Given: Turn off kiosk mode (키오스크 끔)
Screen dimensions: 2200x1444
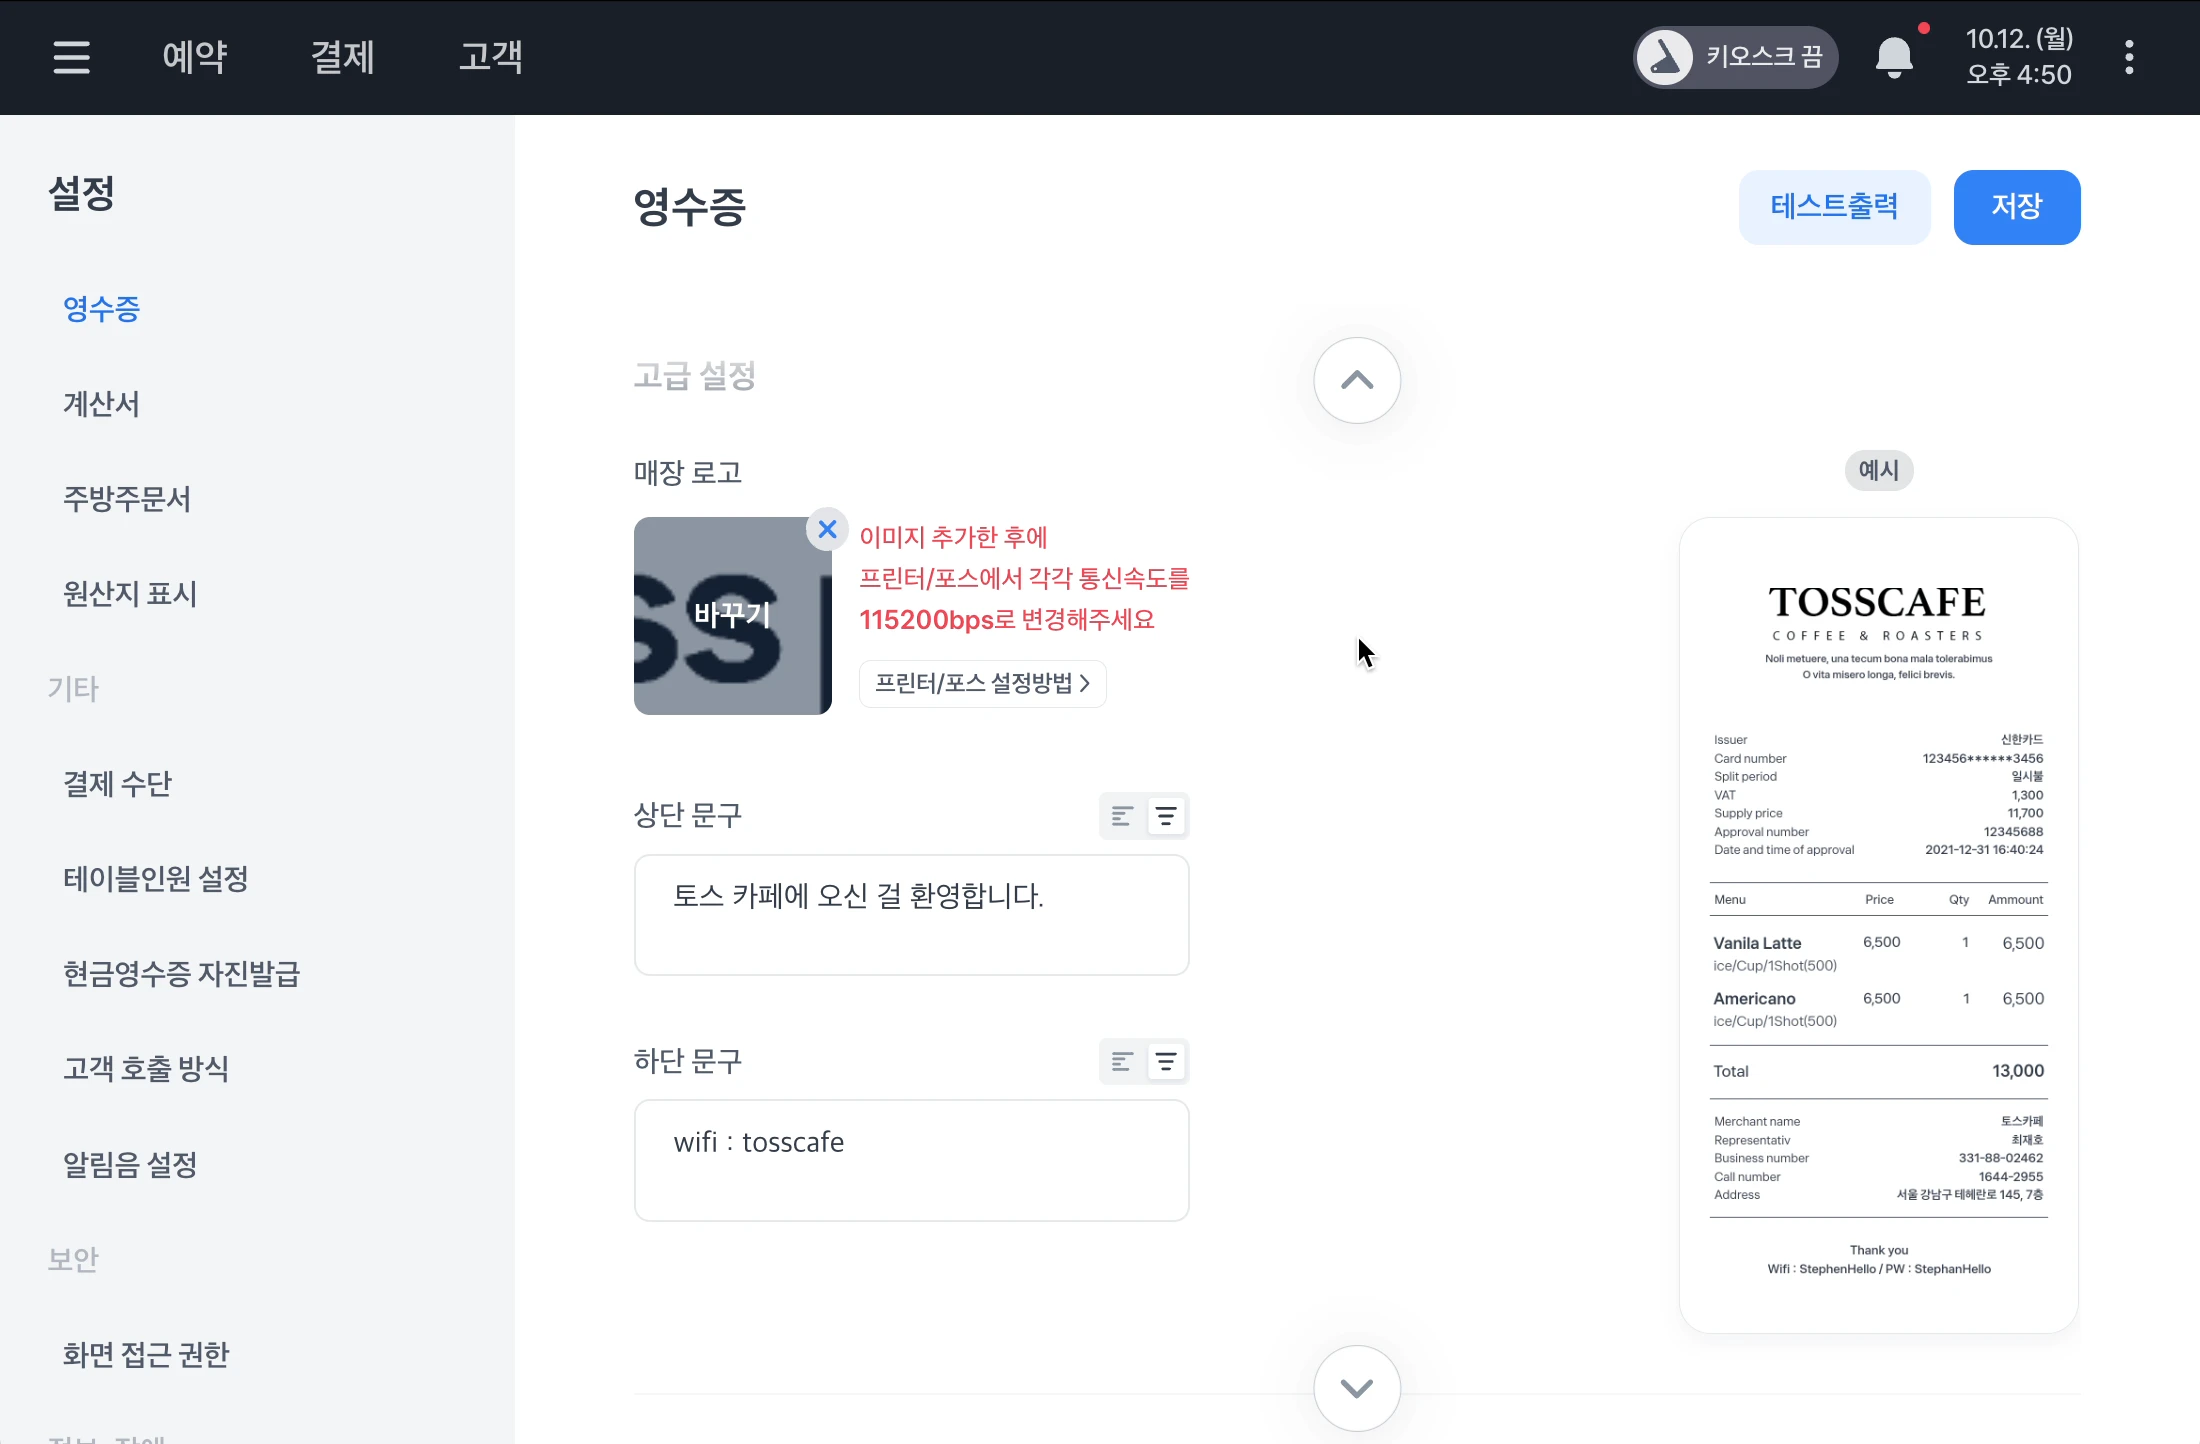Looking at the screenshot, I should 1736,57.
